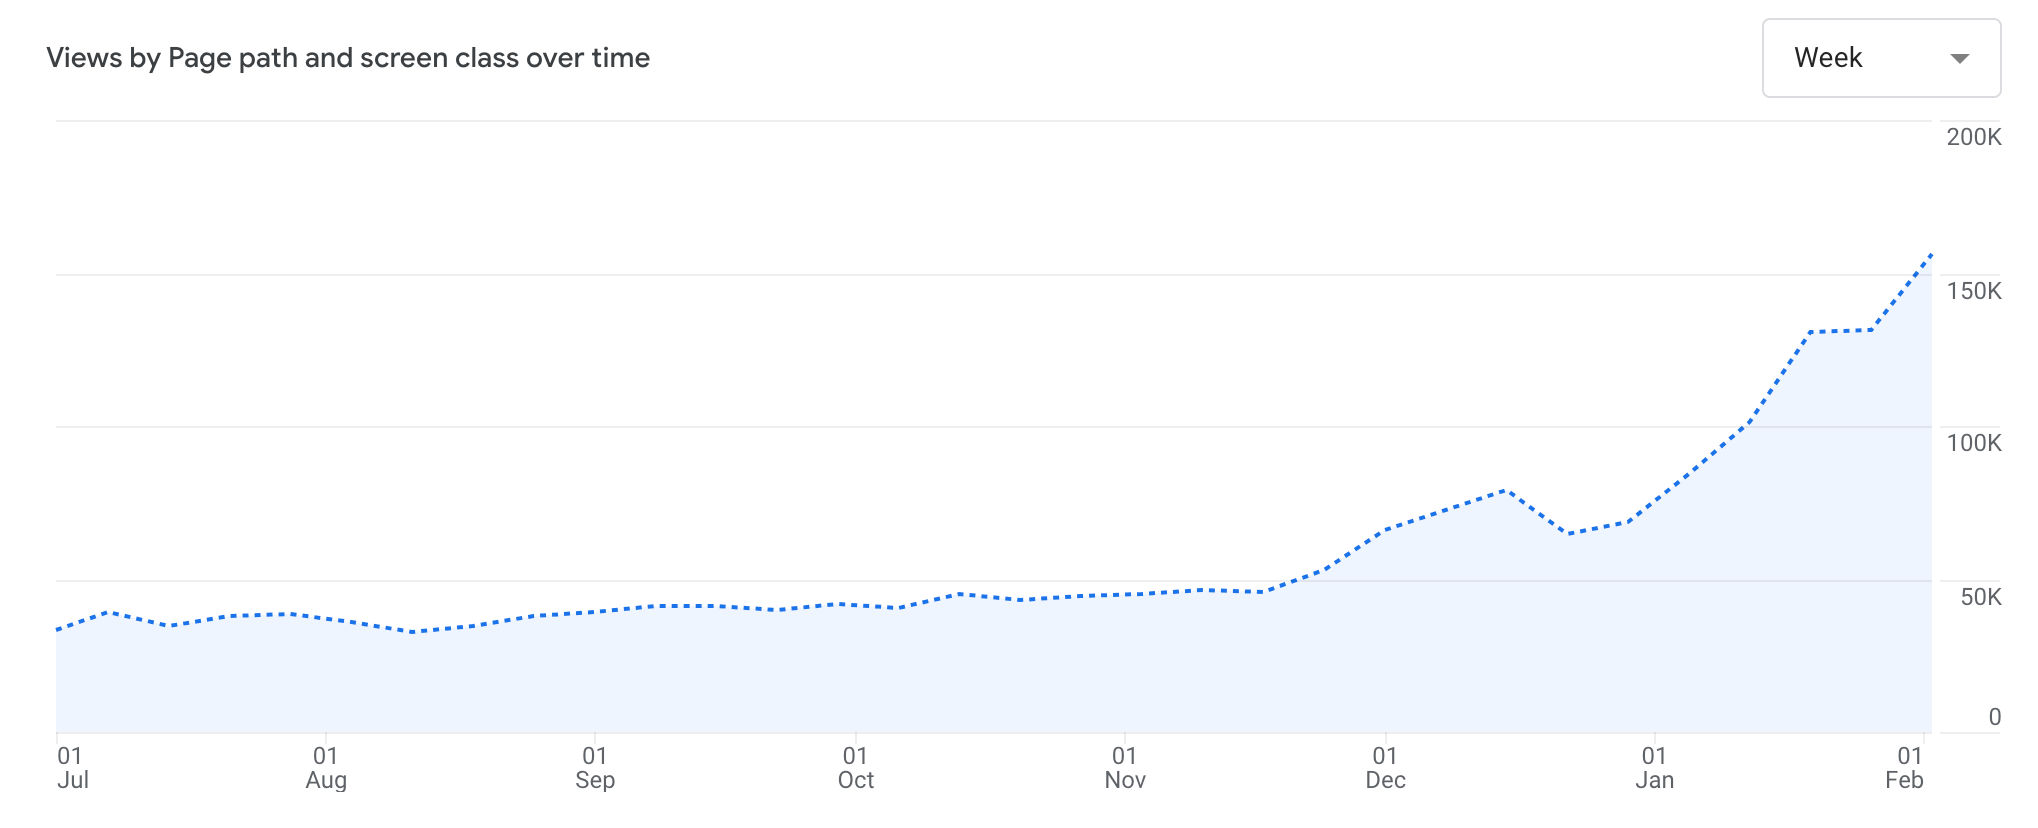
Task: Open the Week granularity dropdown
Action: pos(1880,58)
